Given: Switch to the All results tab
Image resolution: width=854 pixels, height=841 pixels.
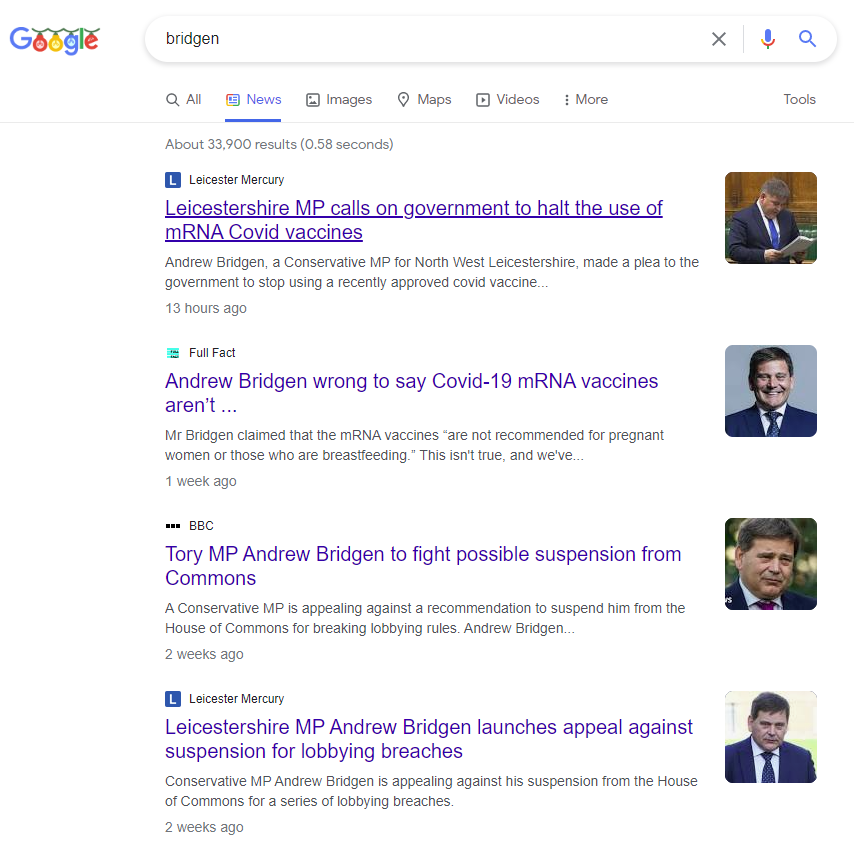Looking at the screenshot, I should pyautogui.click(x=184, y=100).
